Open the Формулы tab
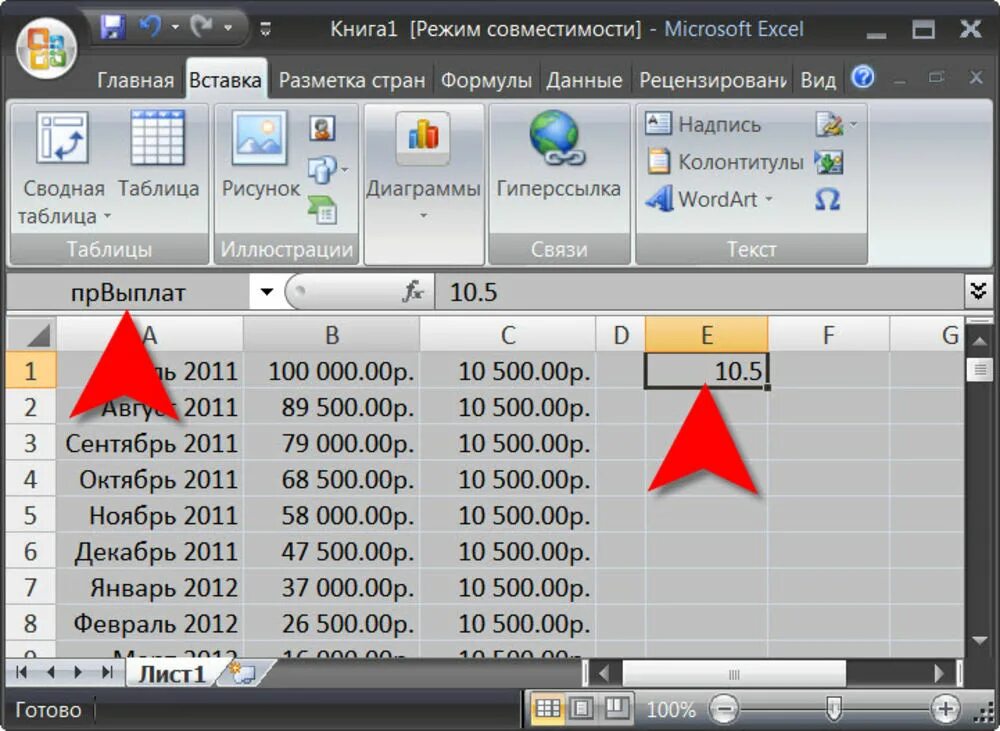 pyautogui.click(x=486, y=80)
